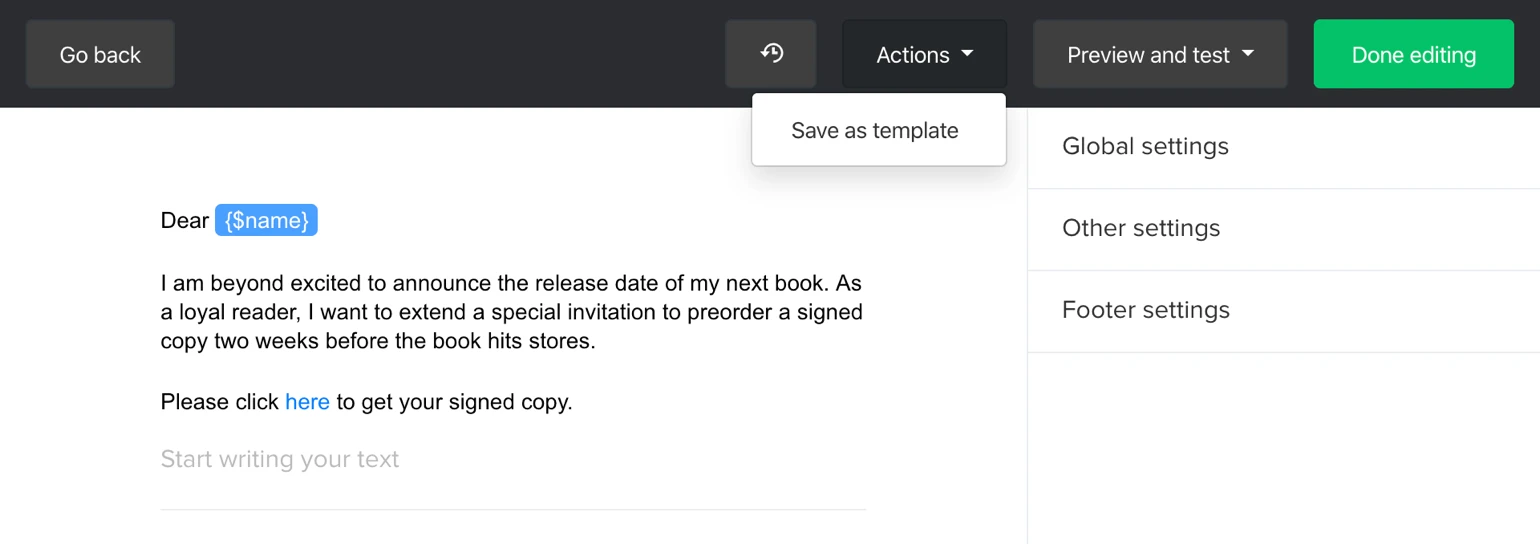Open the Footer settings section
Image resolution: width=1540 pixels, height=544 pixels.
[1145, 311]
